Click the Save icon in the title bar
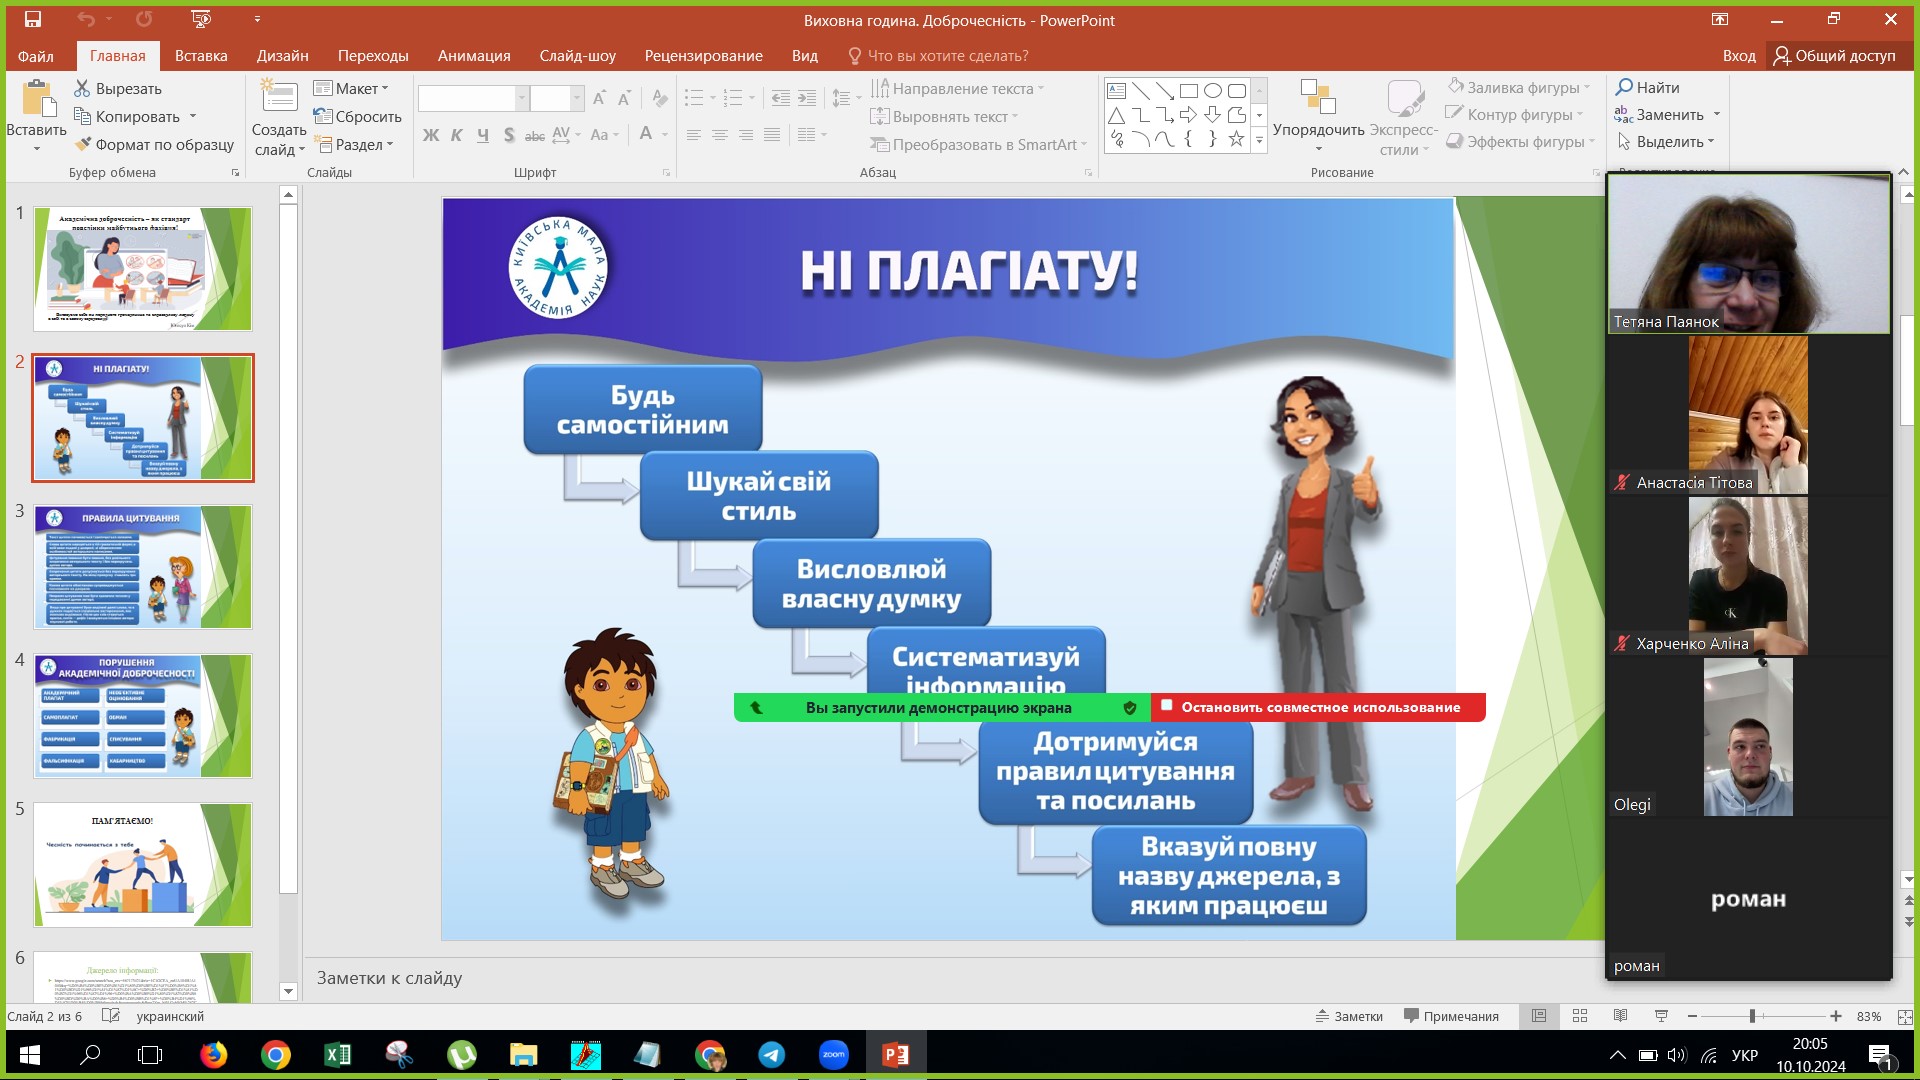This screenshot has height=1080, width=1920. point(33,19)
